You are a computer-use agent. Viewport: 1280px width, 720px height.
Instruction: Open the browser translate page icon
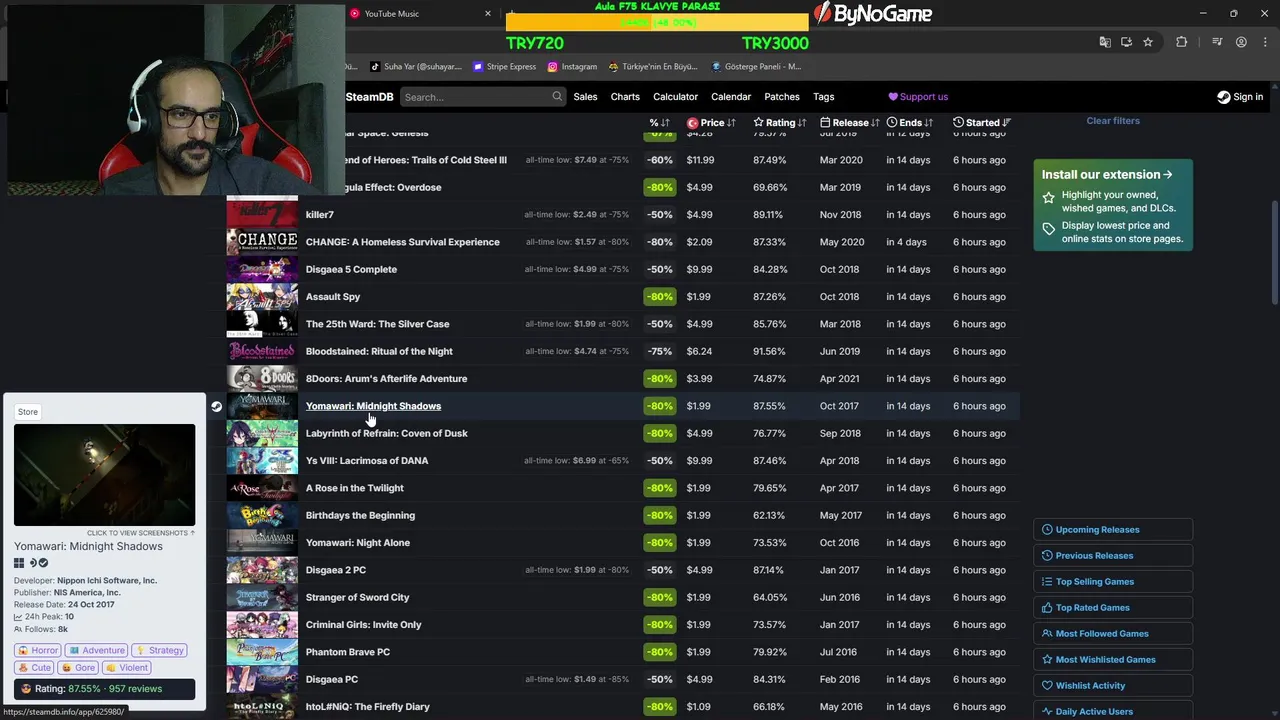click(1105, 42)
